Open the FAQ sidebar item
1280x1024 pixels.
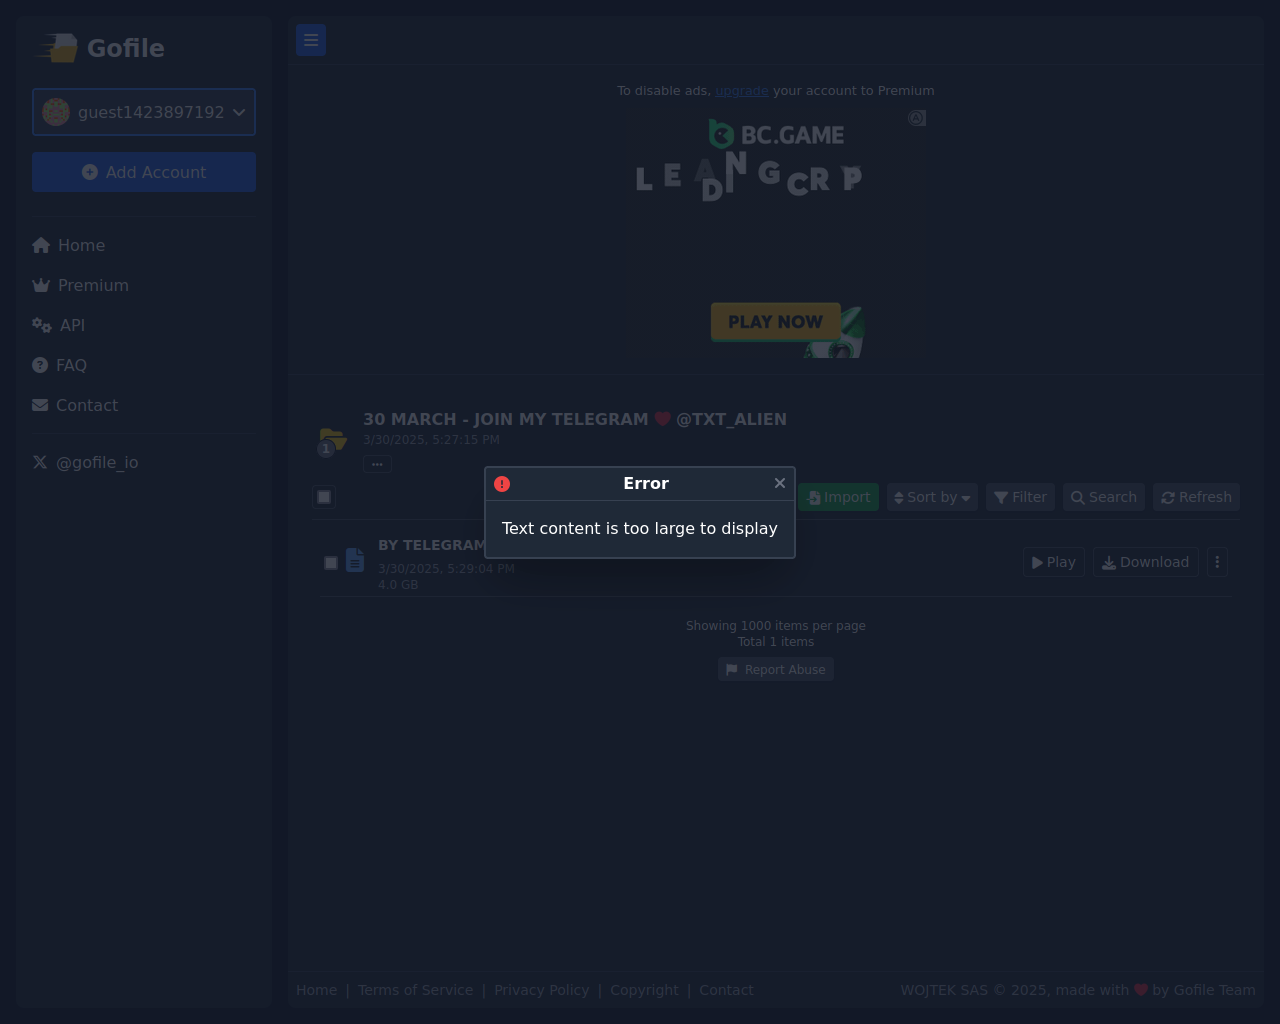point(59,365)
